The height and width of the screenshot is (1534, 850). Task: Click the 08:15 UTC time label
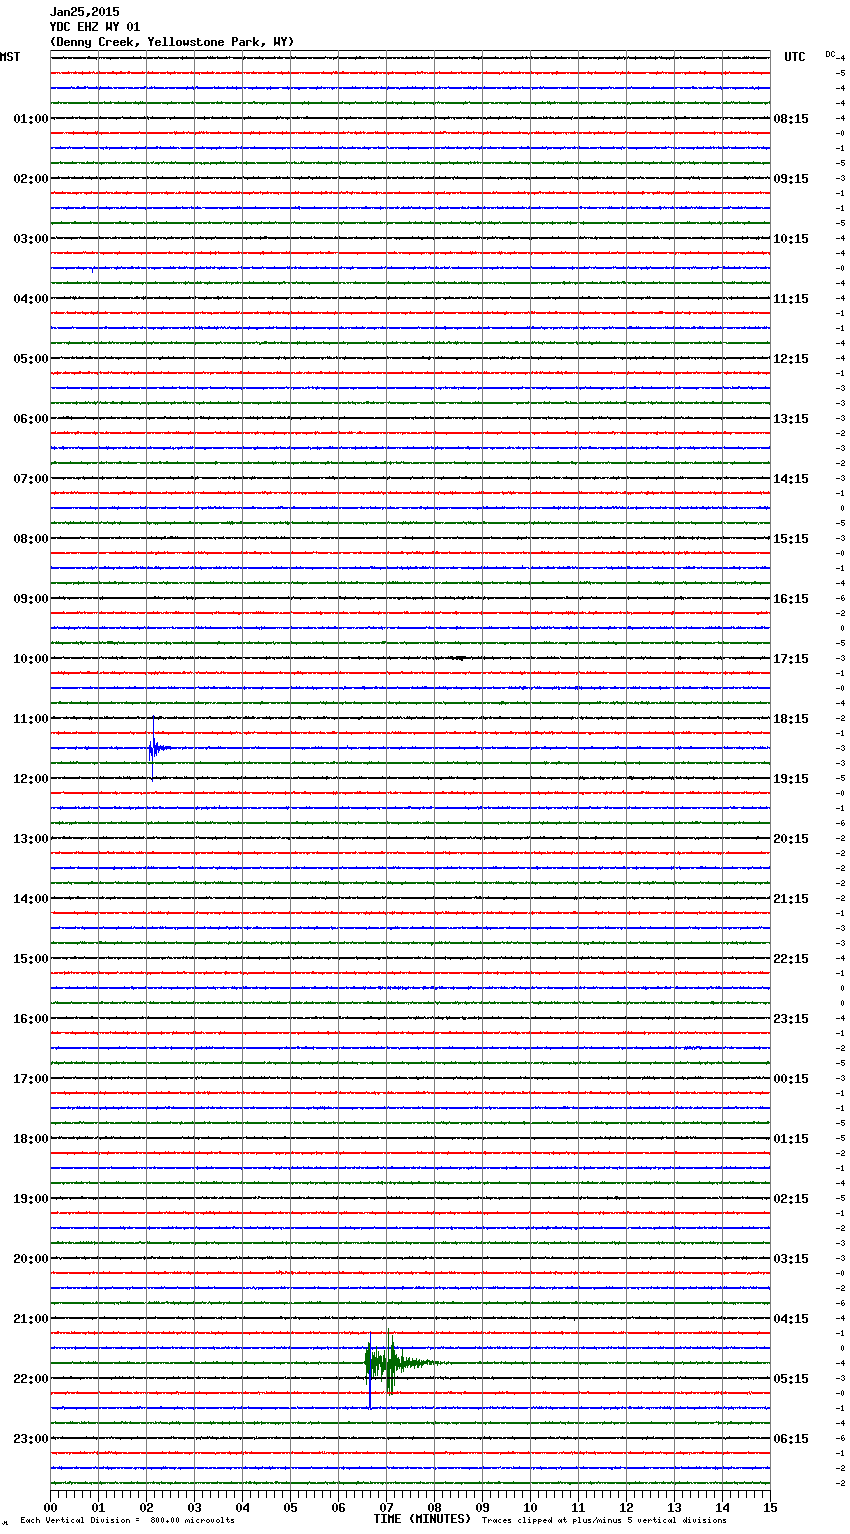[791, 119]
